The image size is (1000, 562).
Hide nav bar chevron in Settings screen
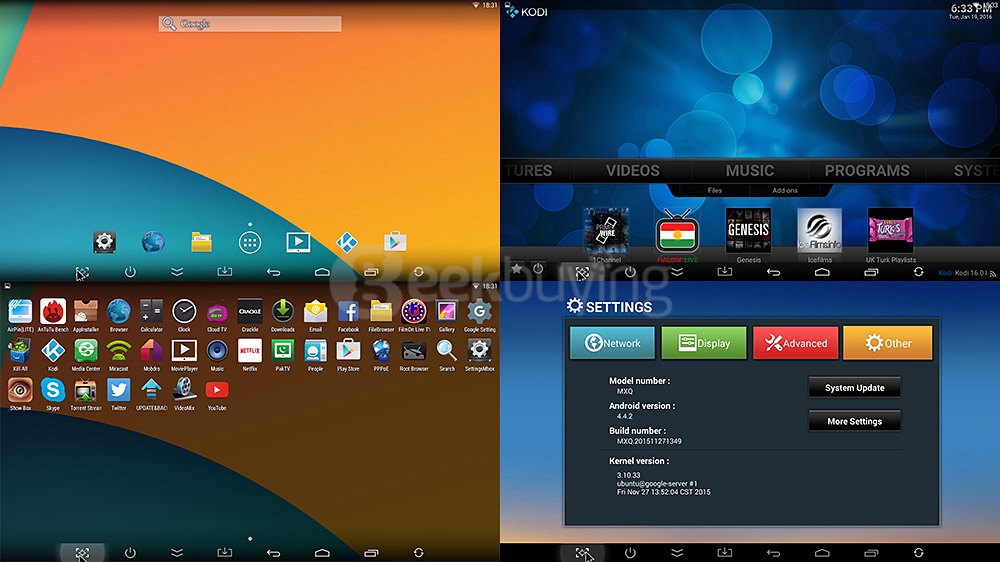pyautogui.click(x=677, y=552)
